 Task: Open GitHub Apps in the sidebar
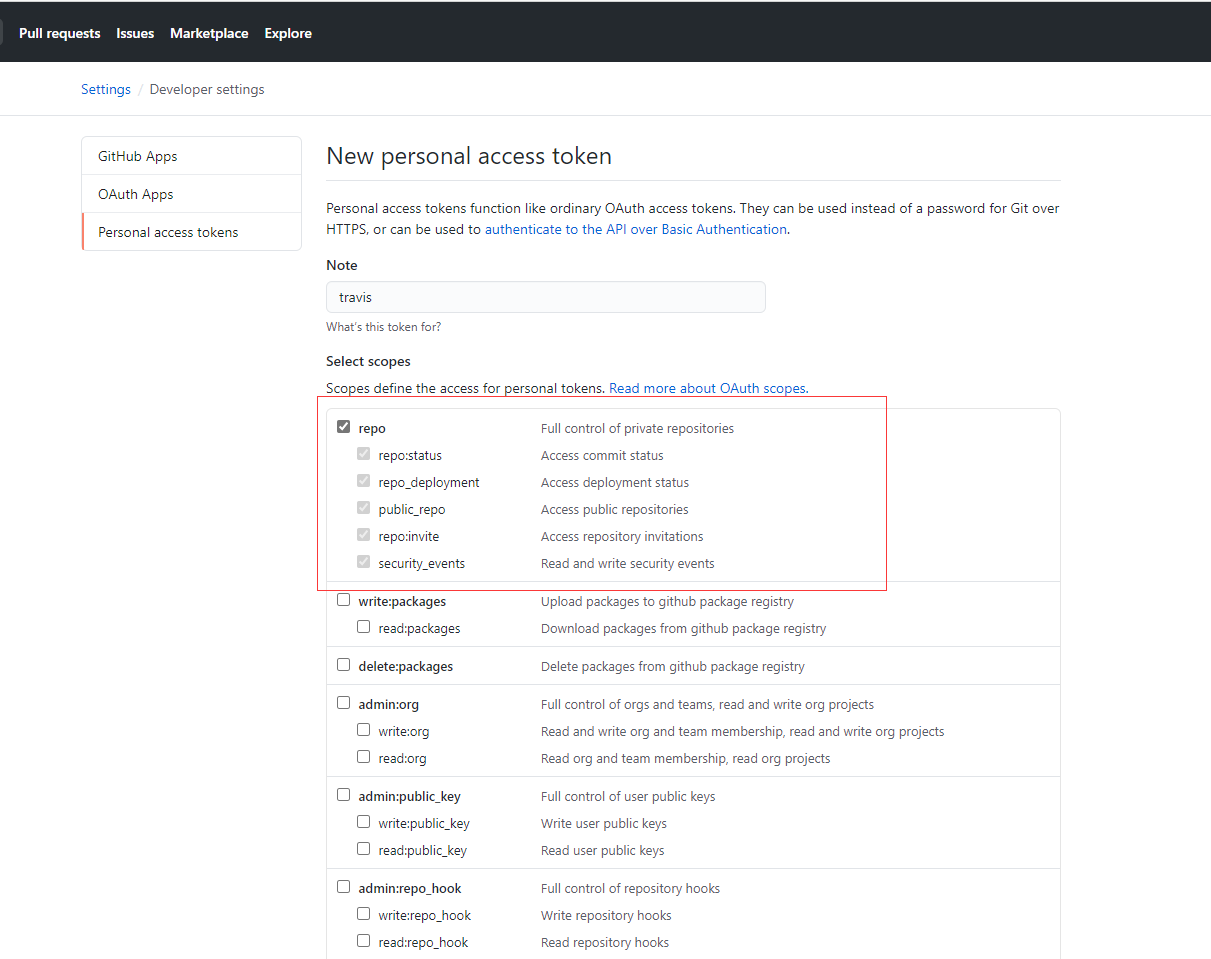coord(191,156)
